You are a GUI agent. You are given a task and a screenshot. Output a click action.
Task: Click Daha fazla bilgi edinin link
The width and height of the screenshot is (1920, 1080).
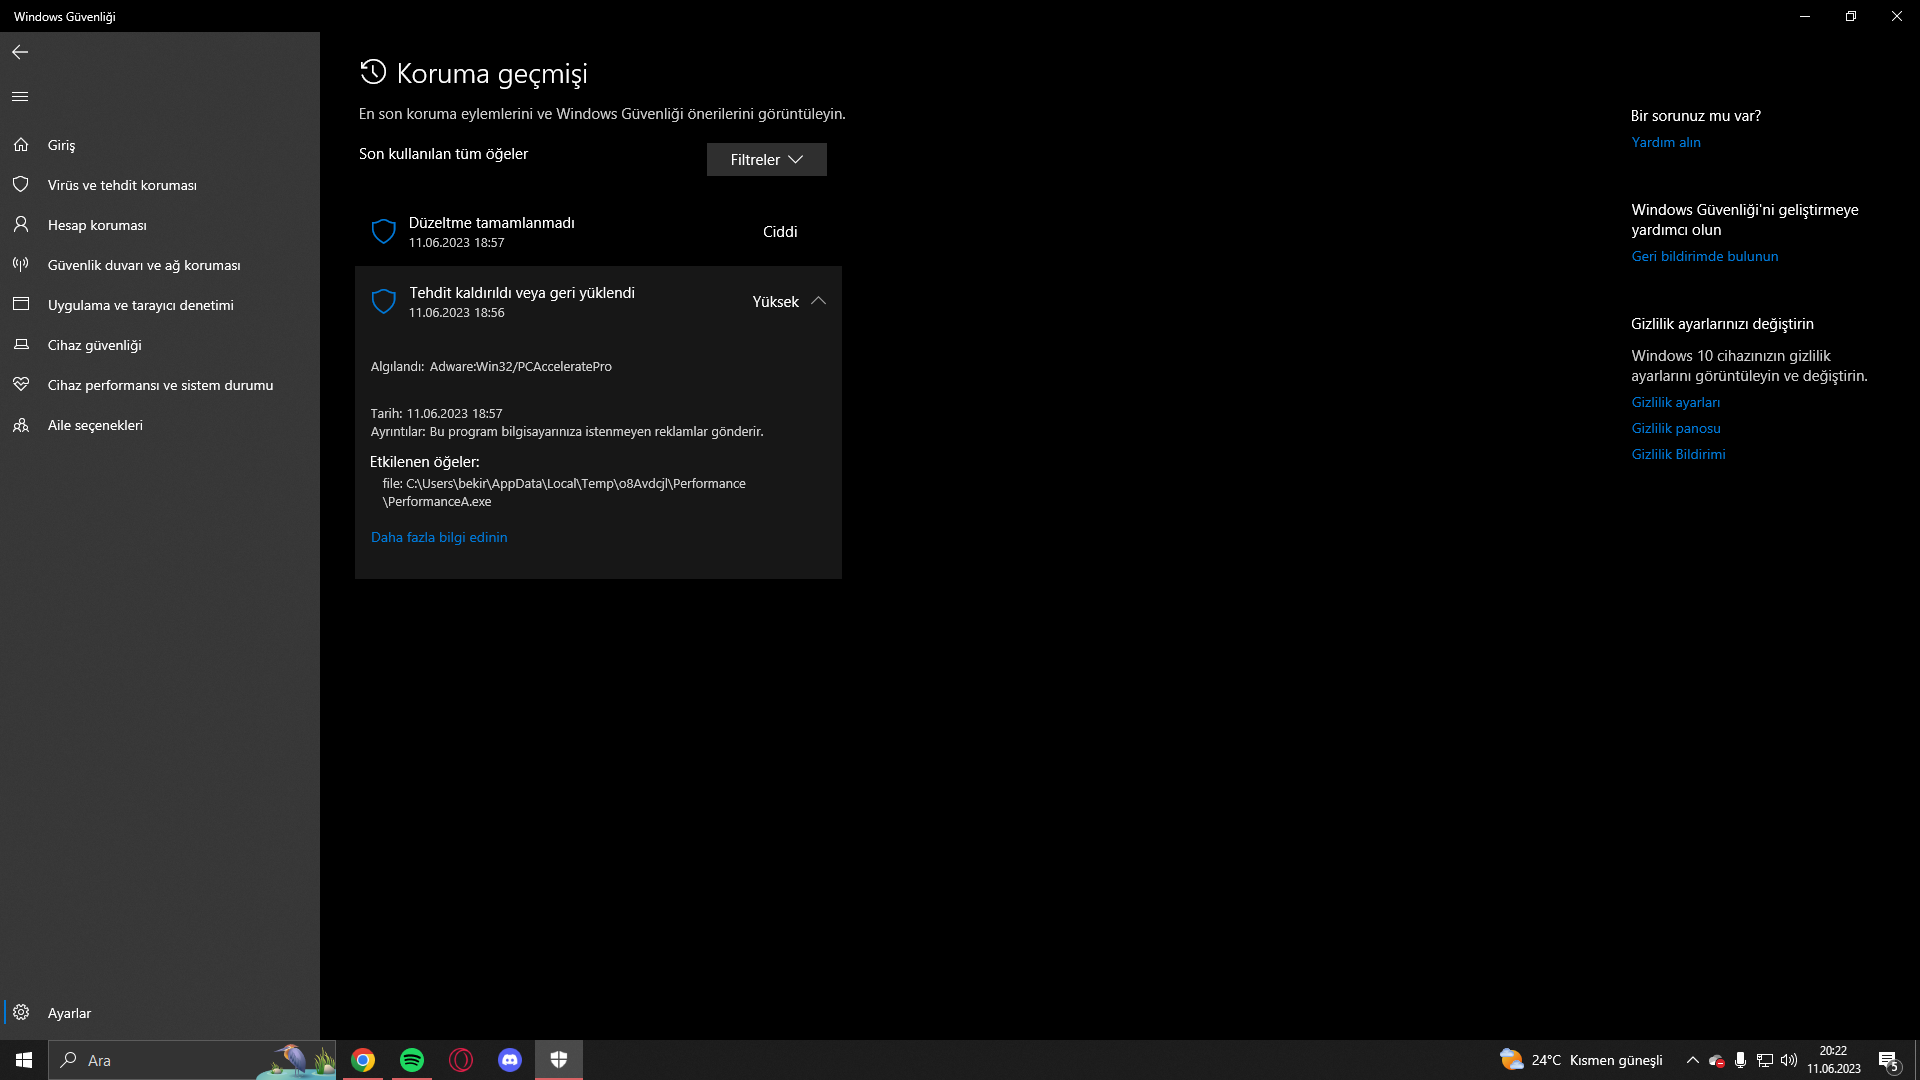439,537
